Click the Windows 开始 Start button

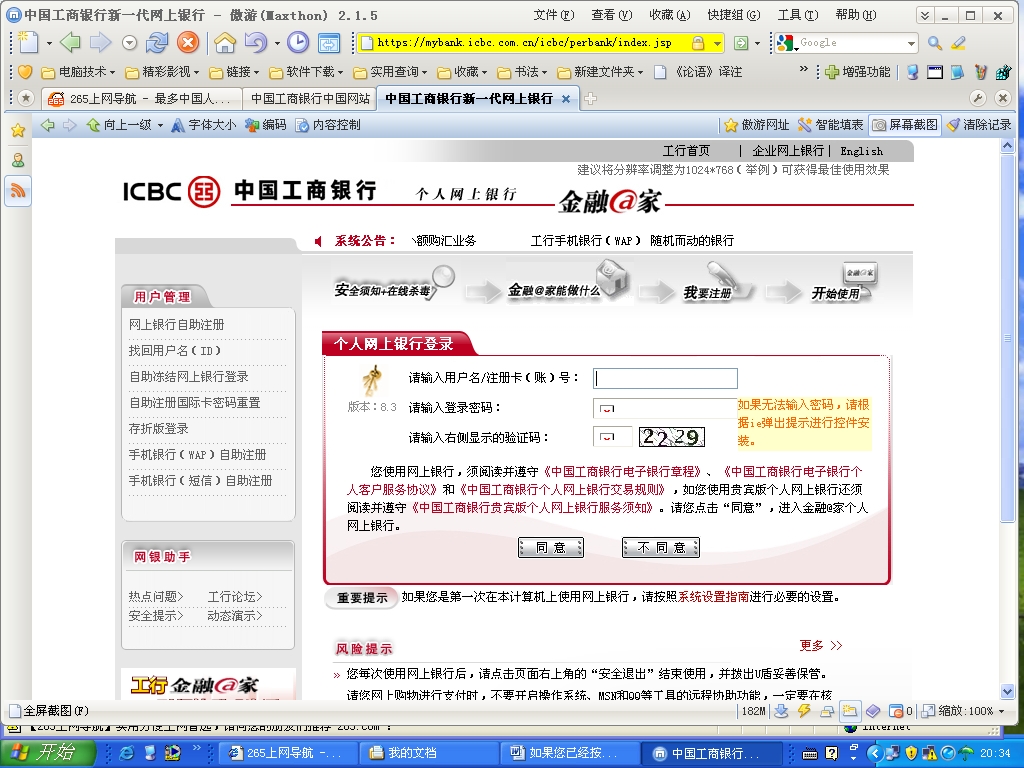tap(48, 753)
